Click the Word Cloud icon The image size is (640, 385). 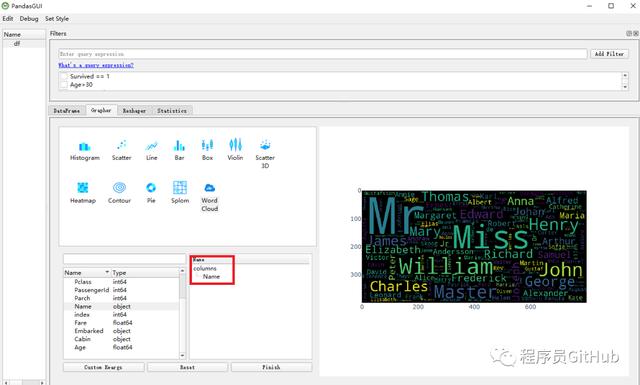point(209,187)
